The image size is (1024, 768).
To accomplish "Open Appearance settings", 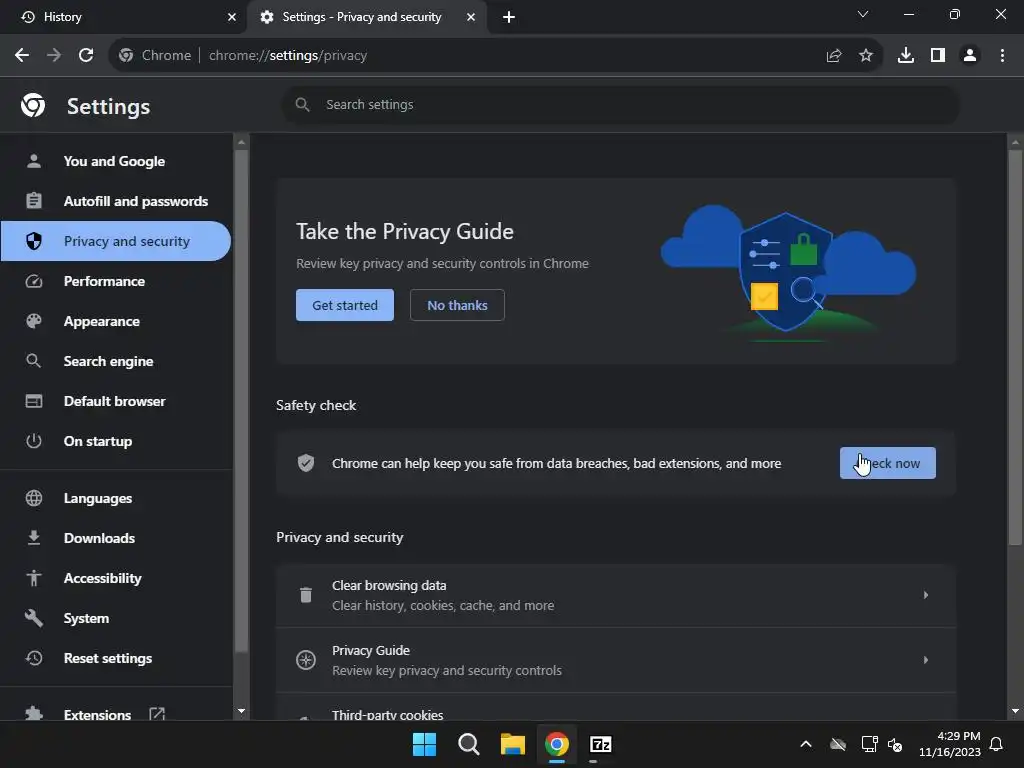I will pyautogui.click(x=116, y=321).
